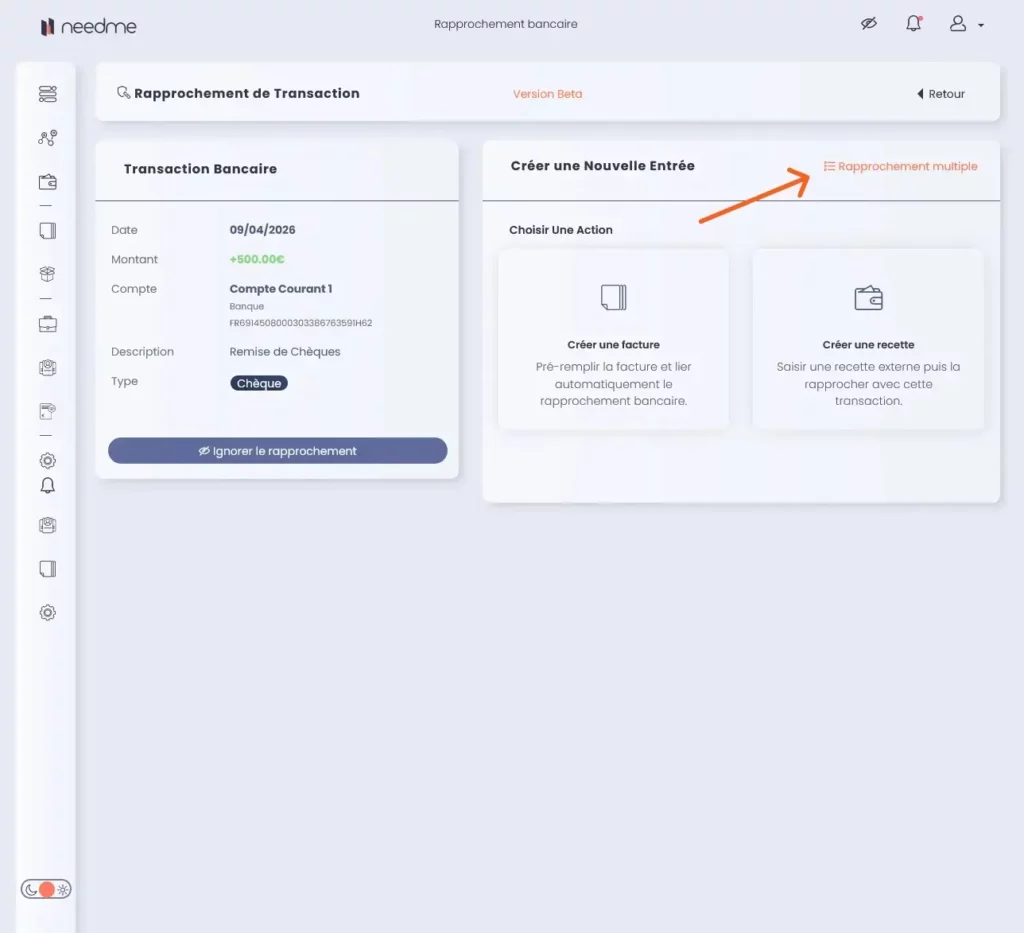The width and height of the screenshot is (1024, 933).
Task: Open the box package icon in sidebar
Action: (x=47, y=274)
